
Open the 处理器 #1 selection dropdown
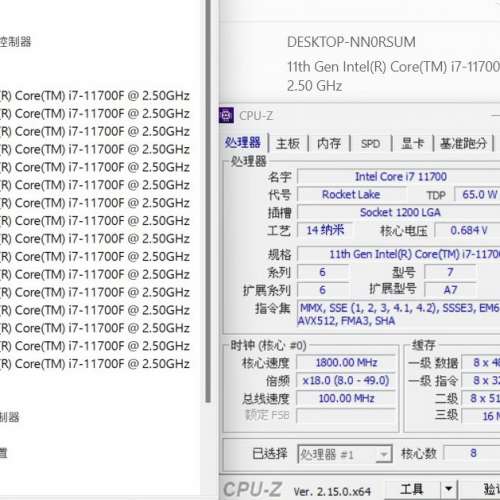345,454
